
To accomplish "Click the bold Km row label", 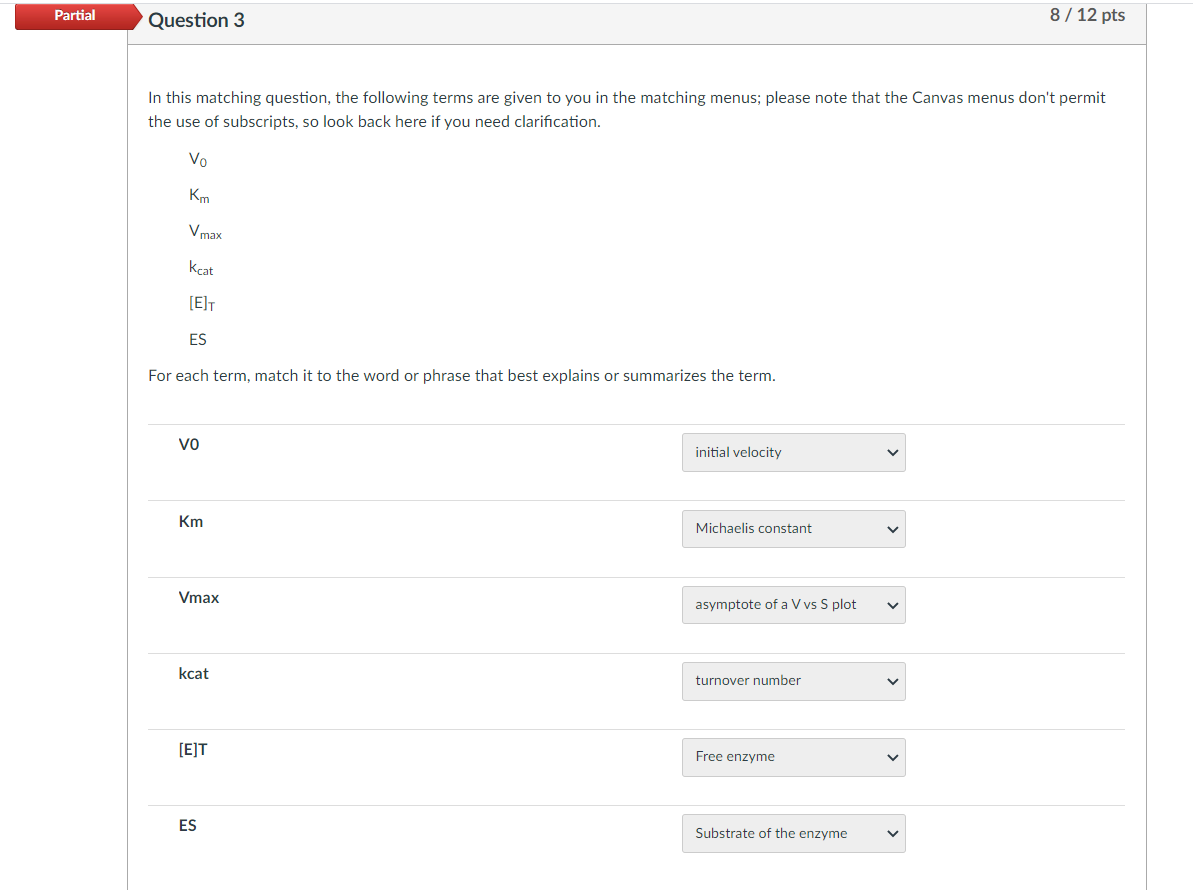I will (191, 521).
